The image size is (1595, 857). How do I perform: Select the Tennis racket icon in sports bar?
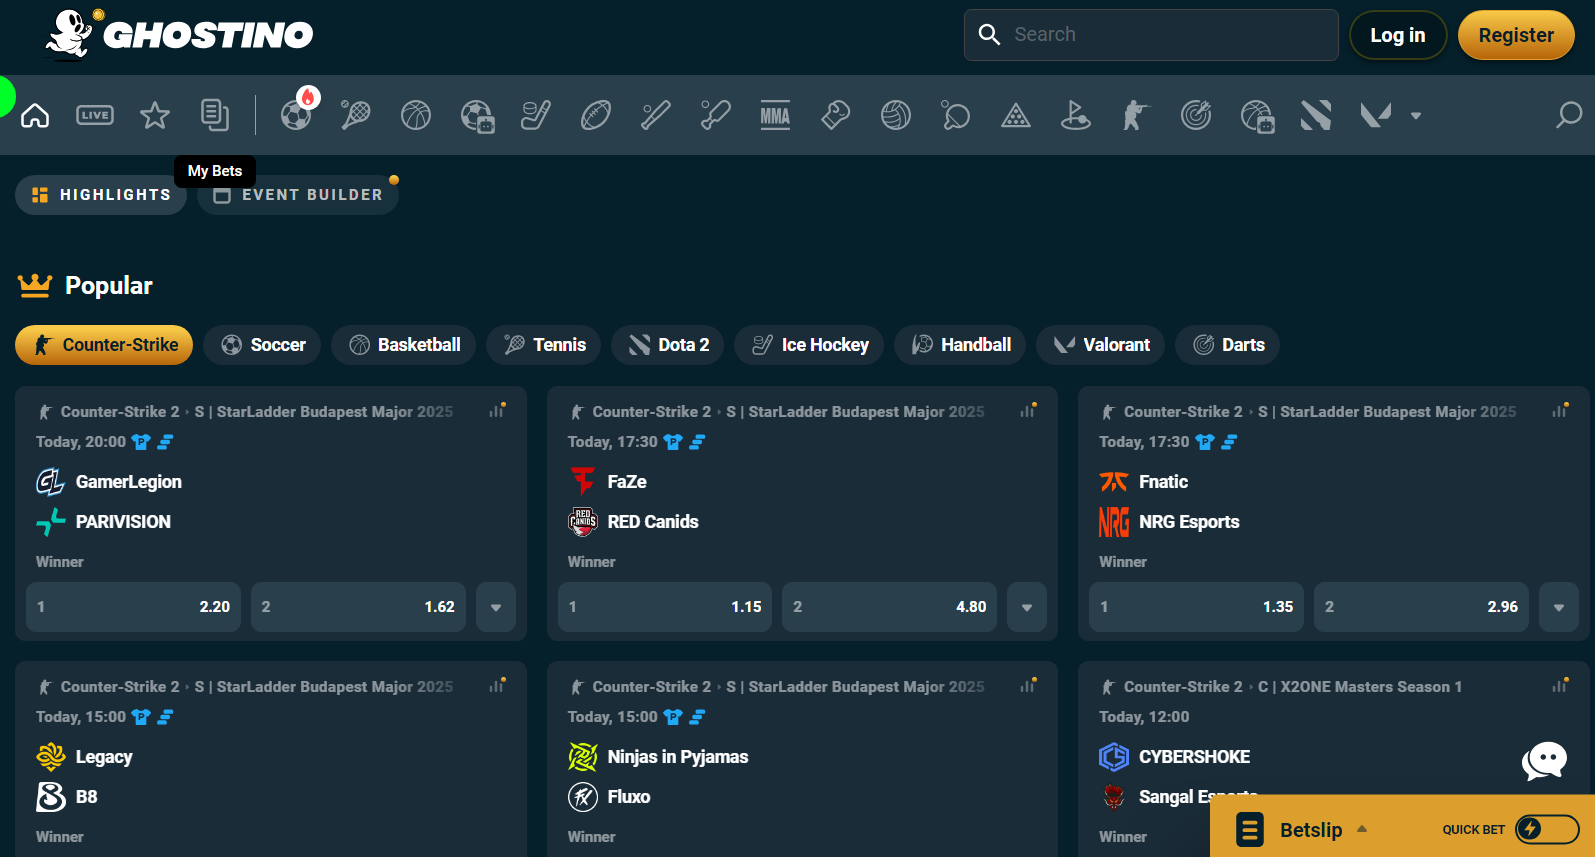pyautogui.click(x=355, y=116)
